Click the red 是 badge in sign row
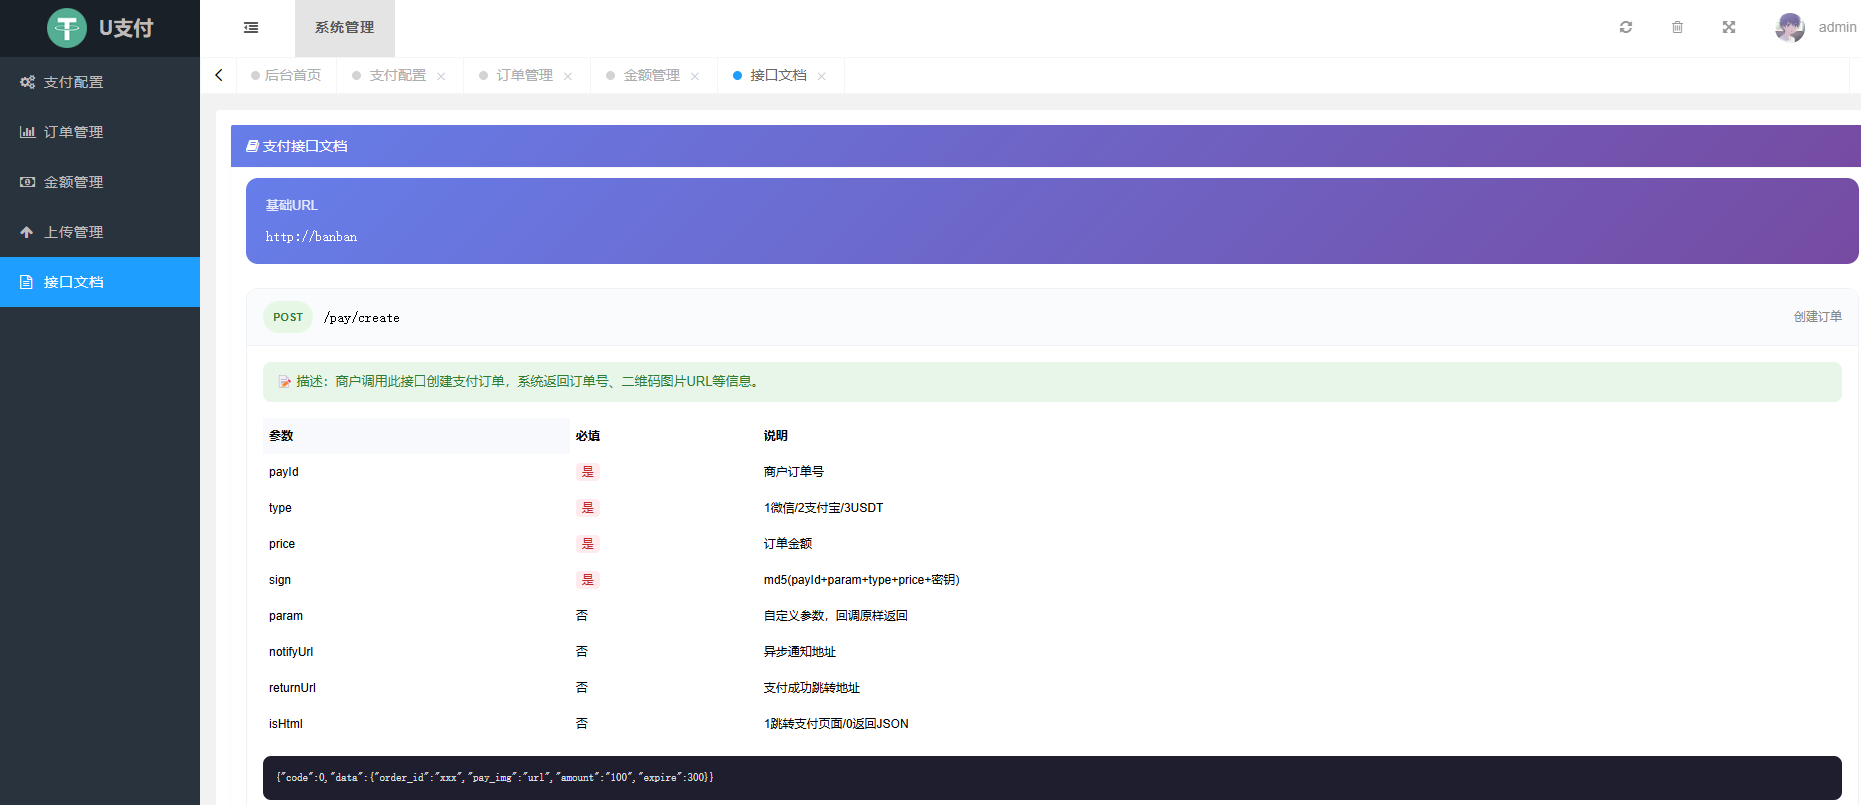The width and height of the screenshot is (1861, 805). [x=588, y=580]
